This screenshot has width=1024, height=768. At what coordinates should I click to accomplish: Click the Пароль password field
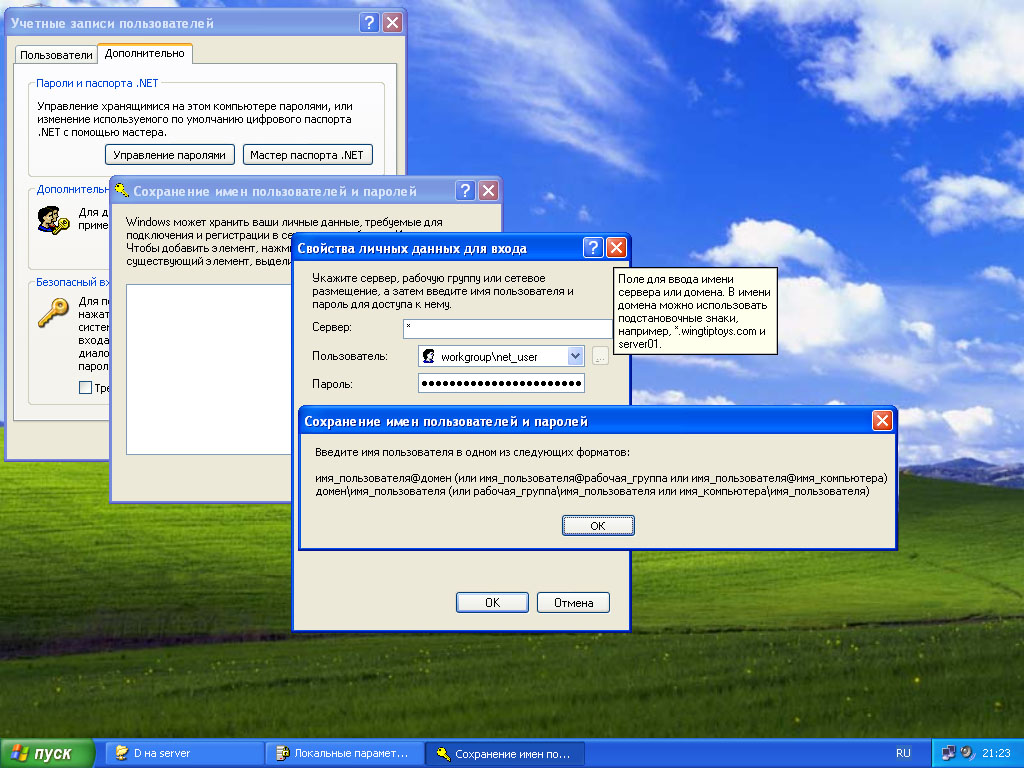click(x=501, y=383)
